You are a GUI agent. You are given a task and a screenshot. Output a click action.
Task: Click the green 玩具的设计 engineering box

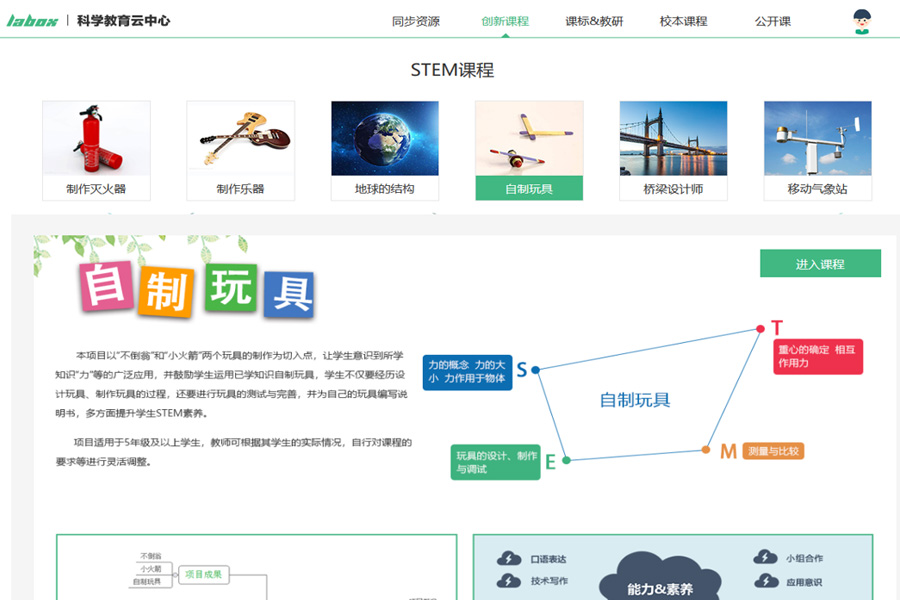coord(495,462)
